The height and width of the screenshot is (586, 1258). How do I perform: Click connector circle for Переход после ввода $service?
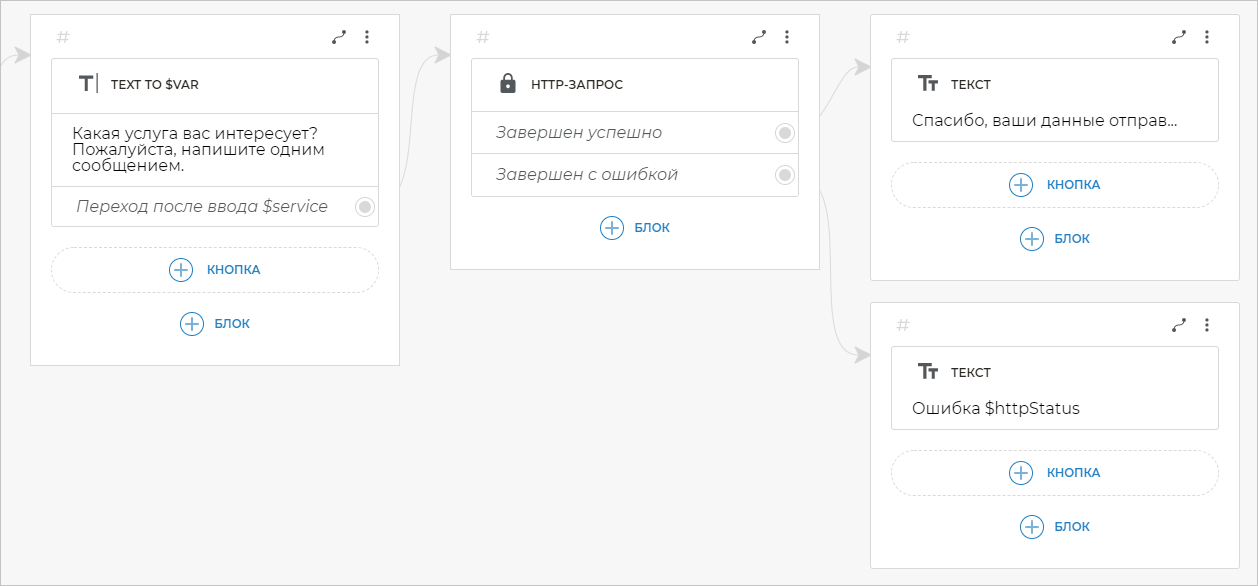tap(365, 207)
